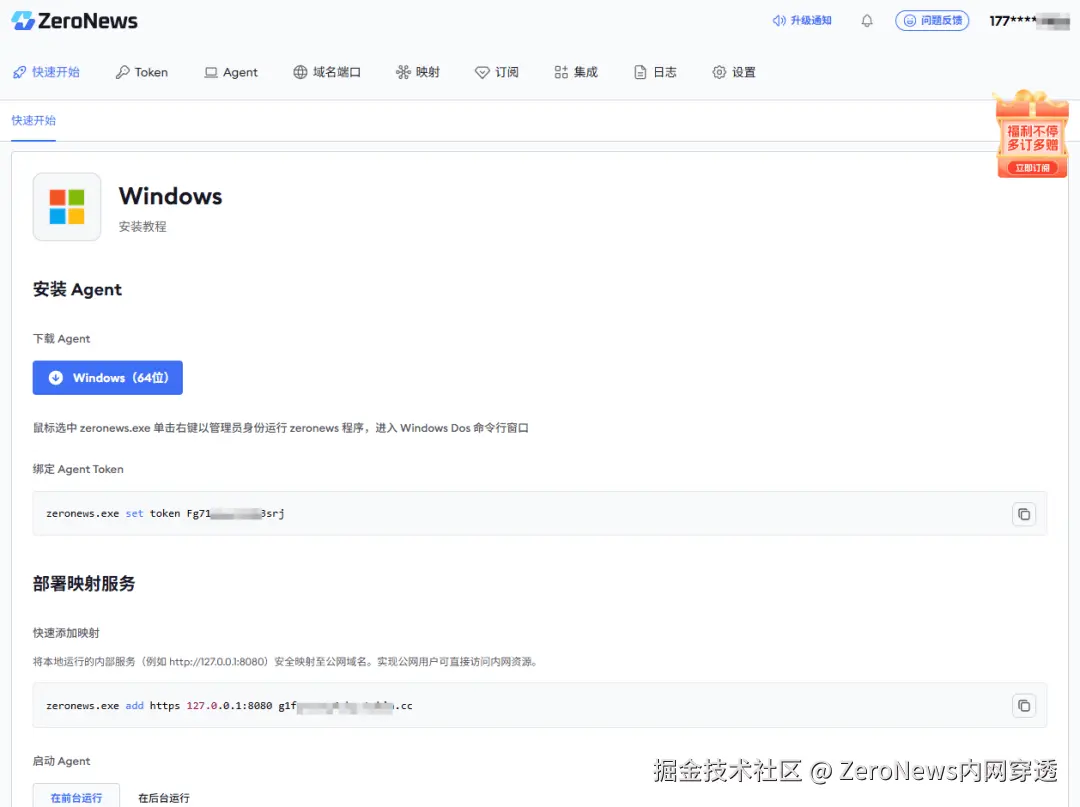
Task: Select the 在前台运行 tab
Action: click(x=76, y=796)
